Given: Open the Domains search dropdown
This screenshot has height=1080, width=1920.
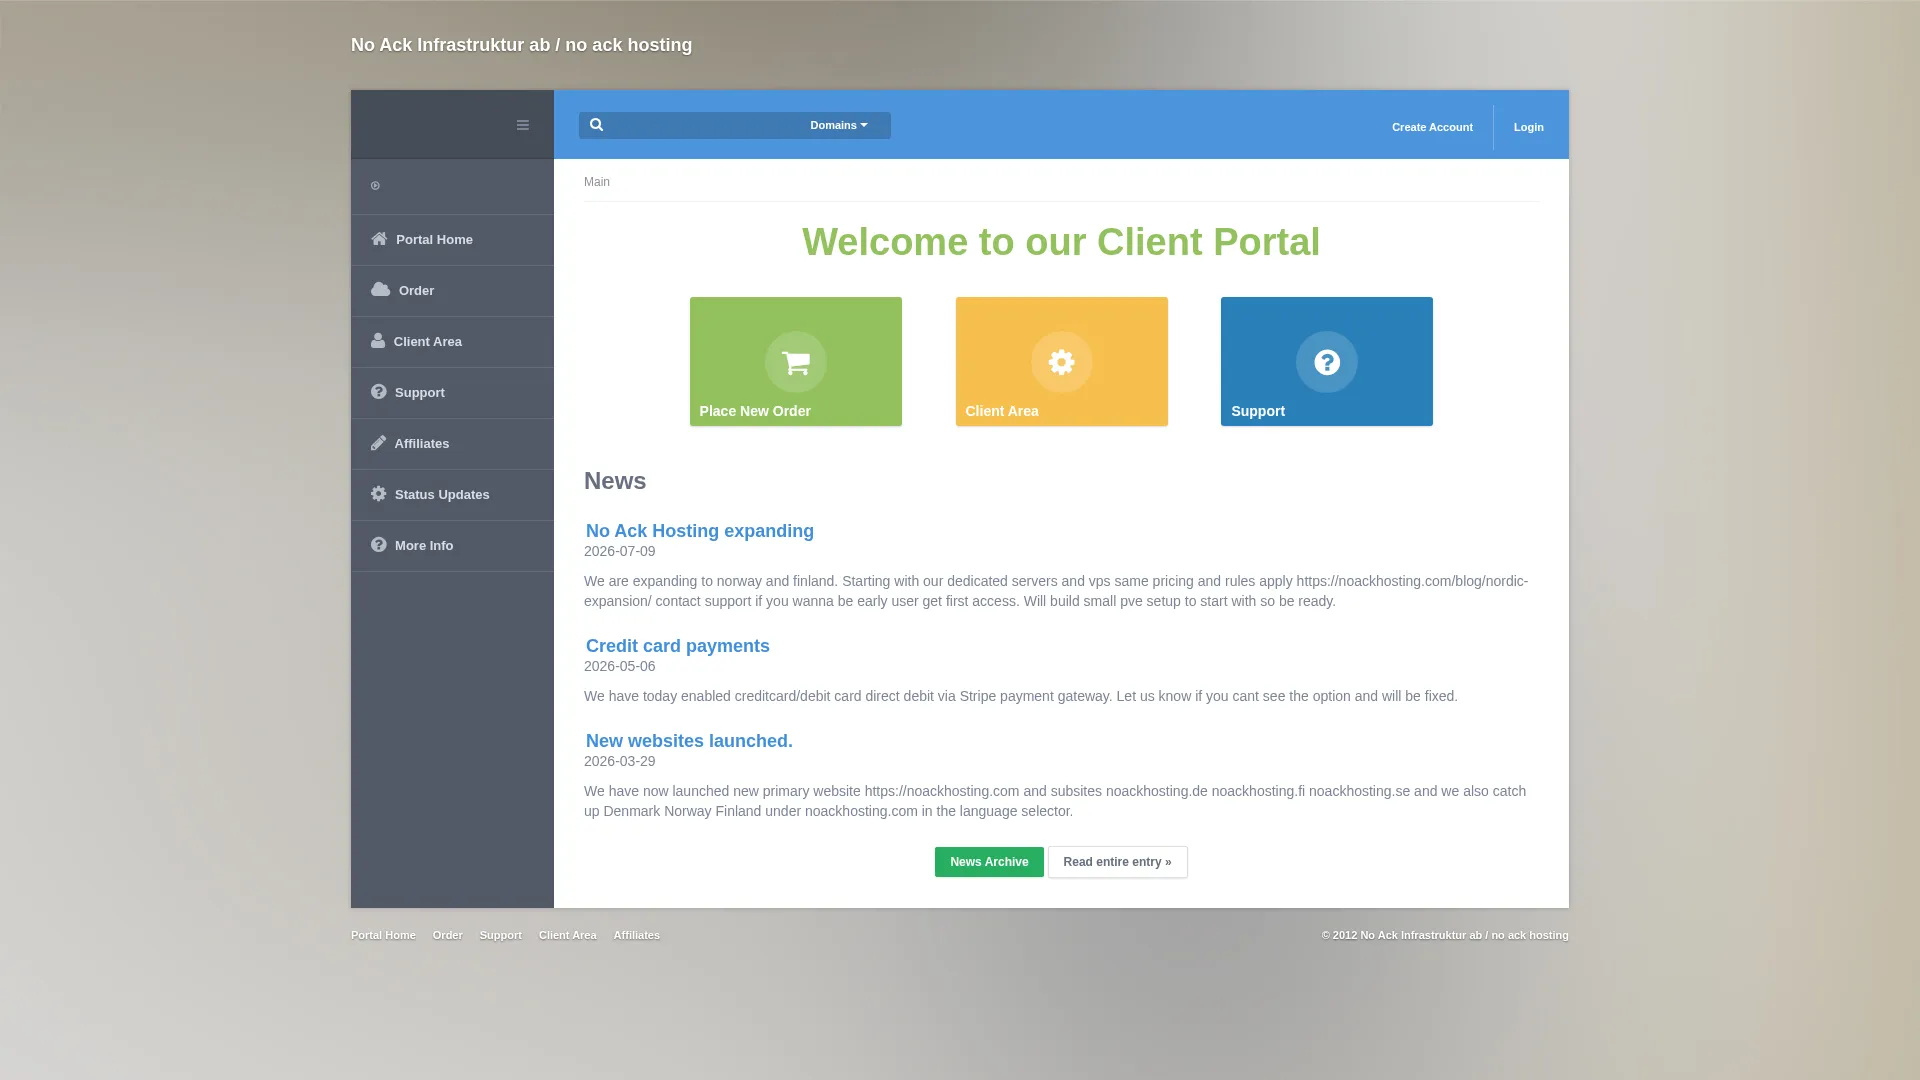Looking at the screenshot, I should coord(839,125).
